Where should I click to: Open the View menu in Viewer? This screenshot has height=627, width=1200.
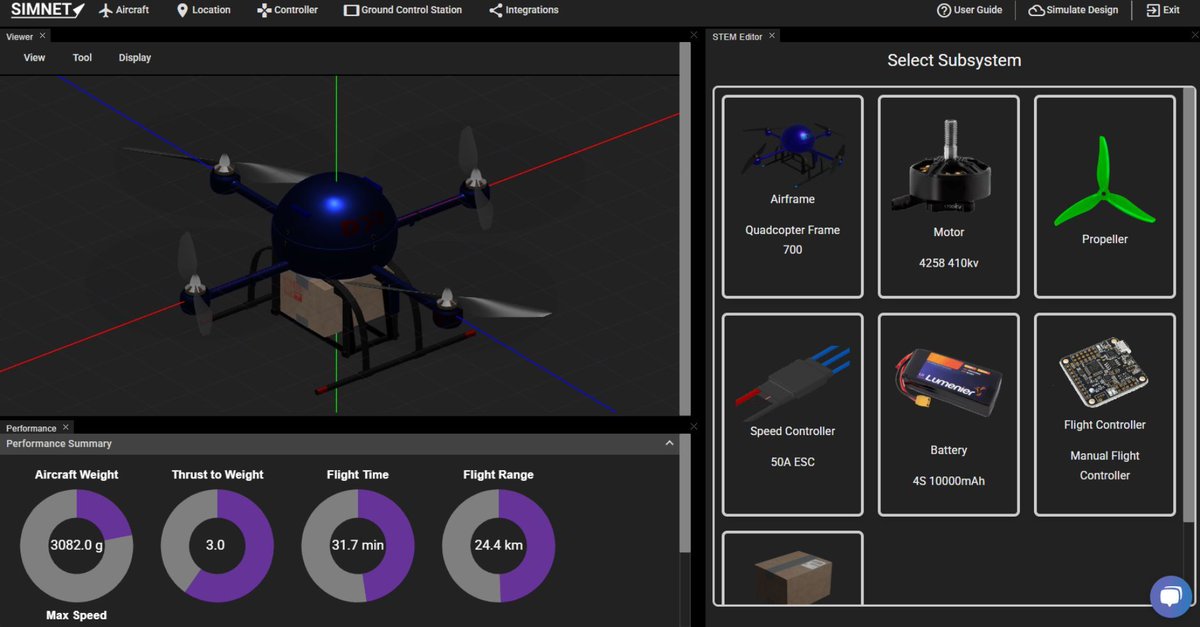[35, 57]
